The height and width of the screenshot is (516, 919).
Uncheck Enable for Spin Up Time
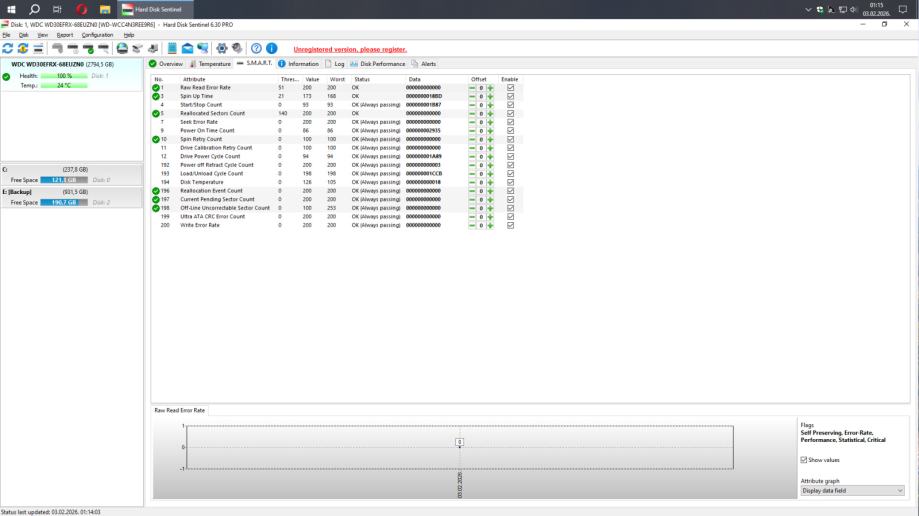510,96
